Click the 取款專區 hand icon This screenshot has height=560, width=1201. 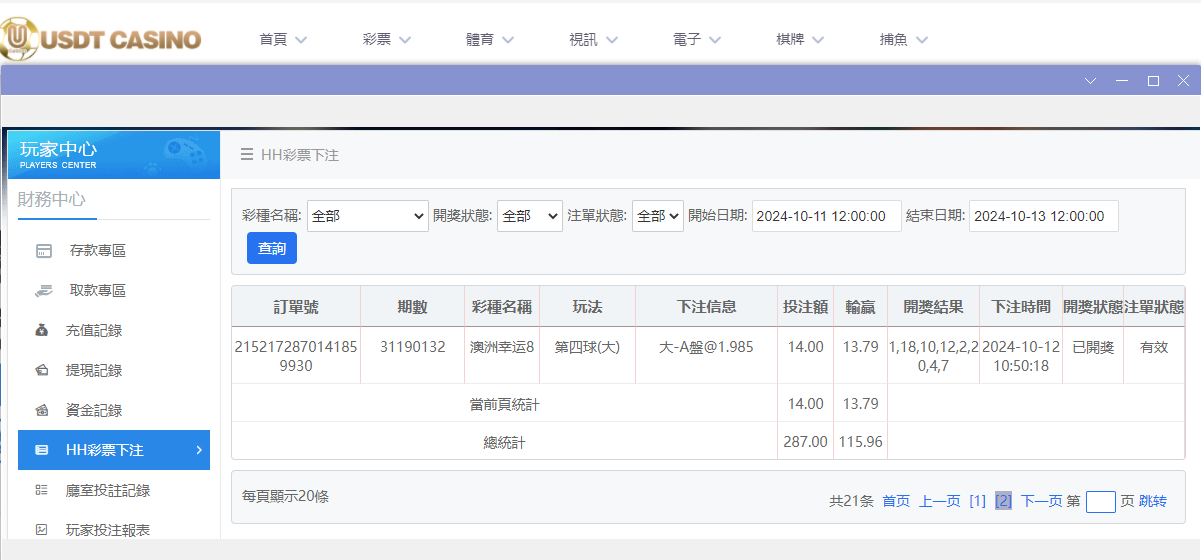click(x=43, y=291)
